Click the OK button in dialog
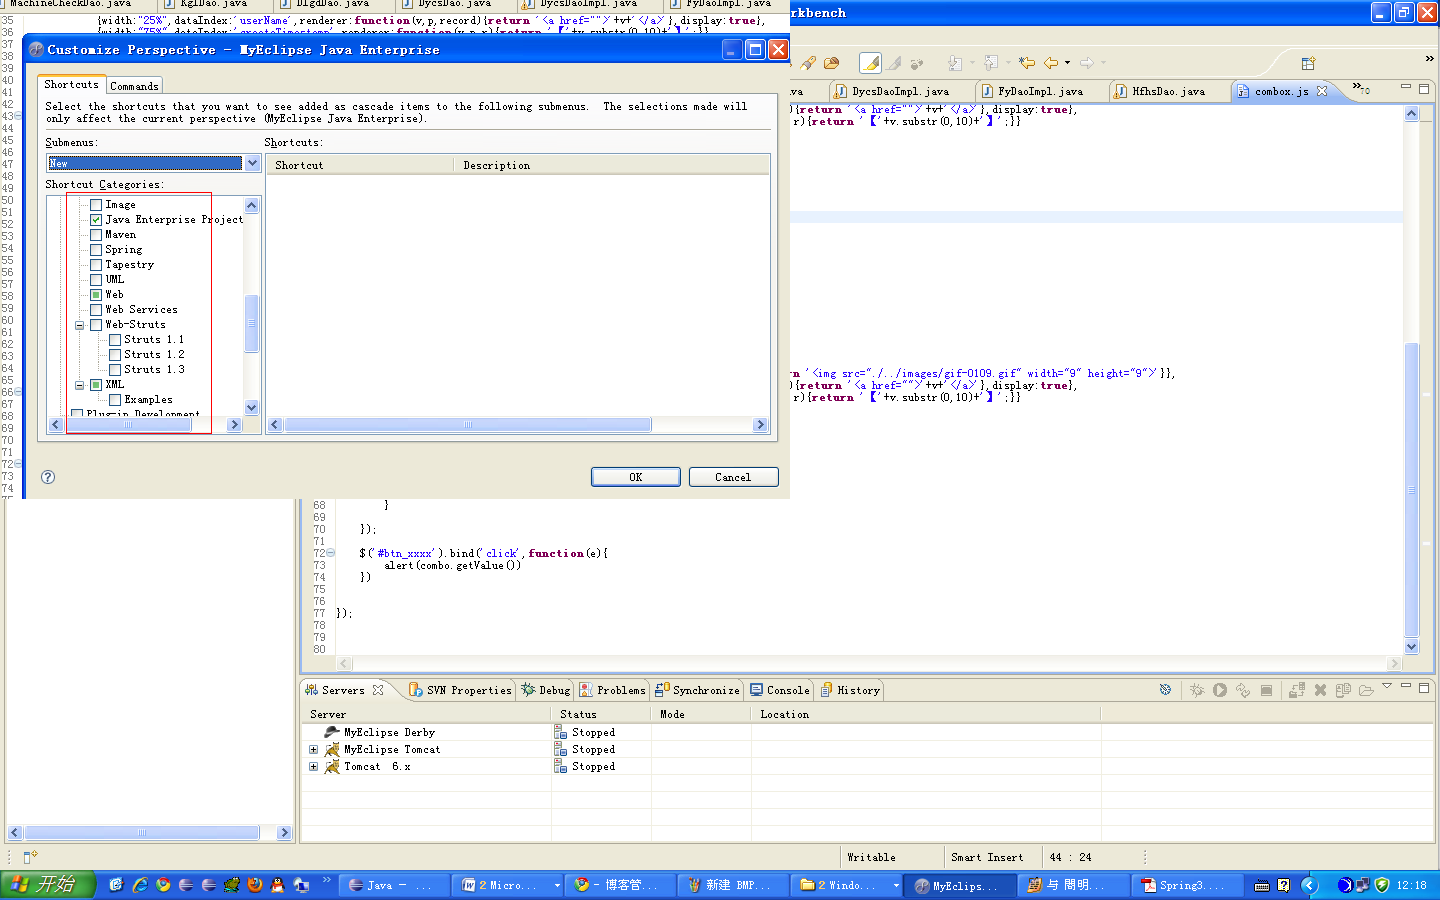The width and height of the screenshot is (1440, 900). pyautogui.click(x=635, y=477)
